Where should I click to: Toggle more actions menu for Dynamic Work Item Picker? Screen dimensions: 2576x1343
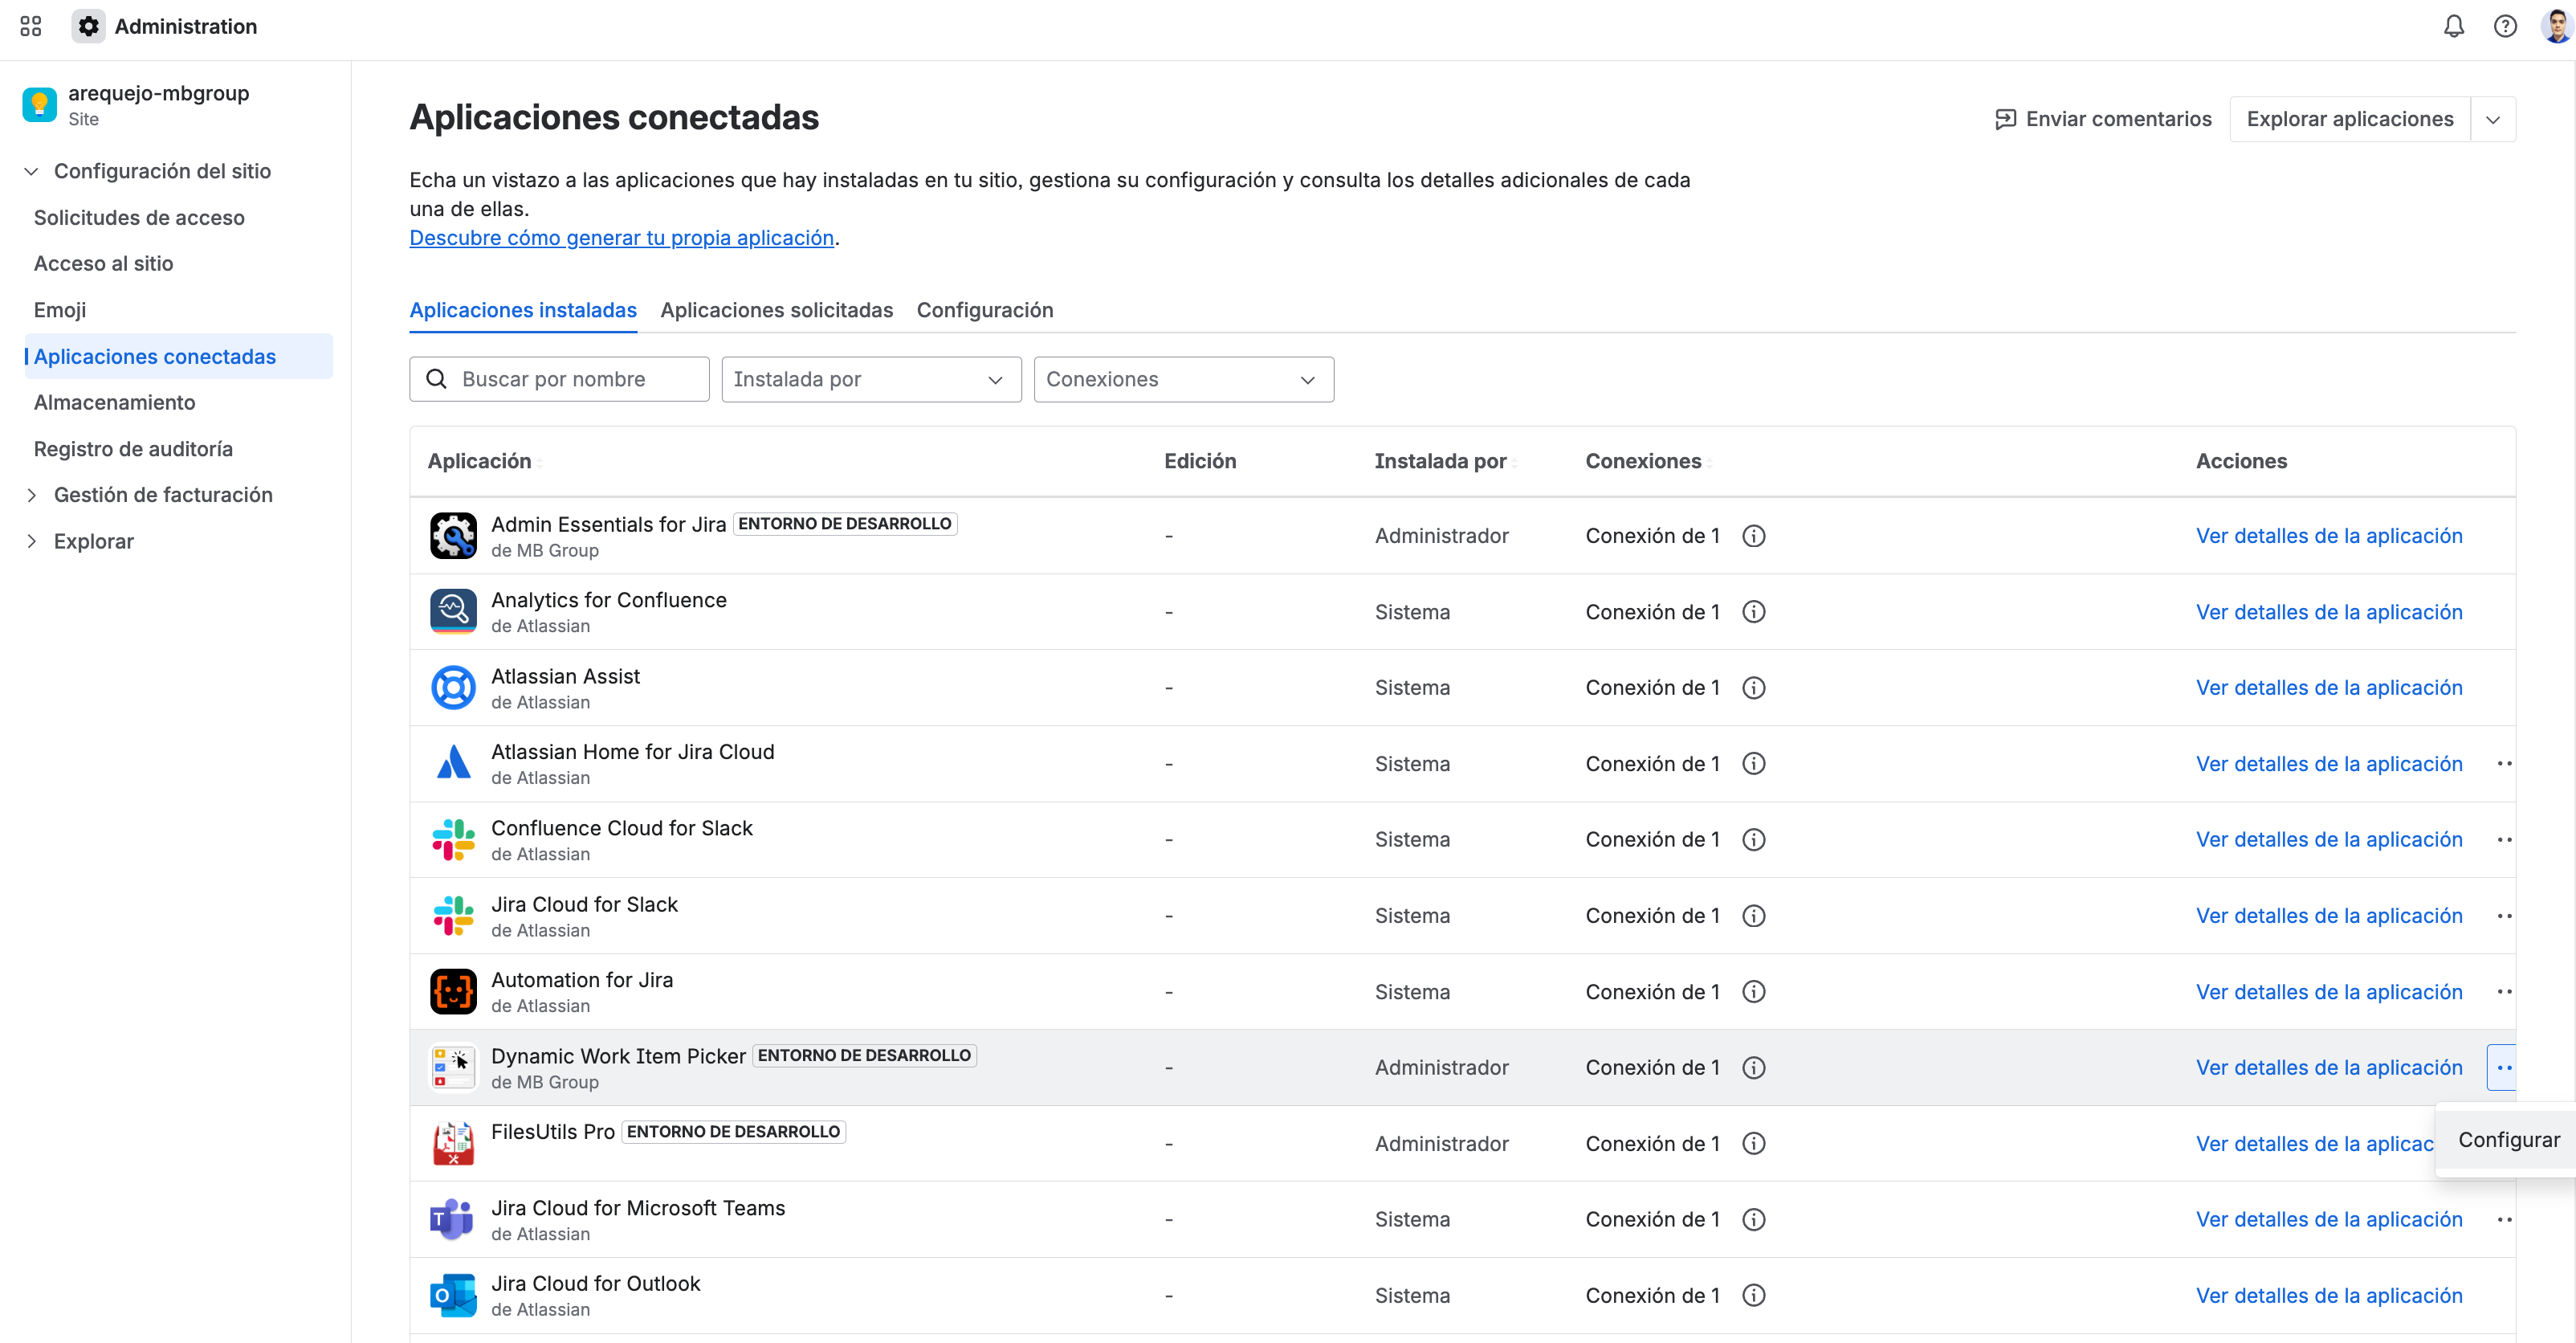point(2502,1068)
